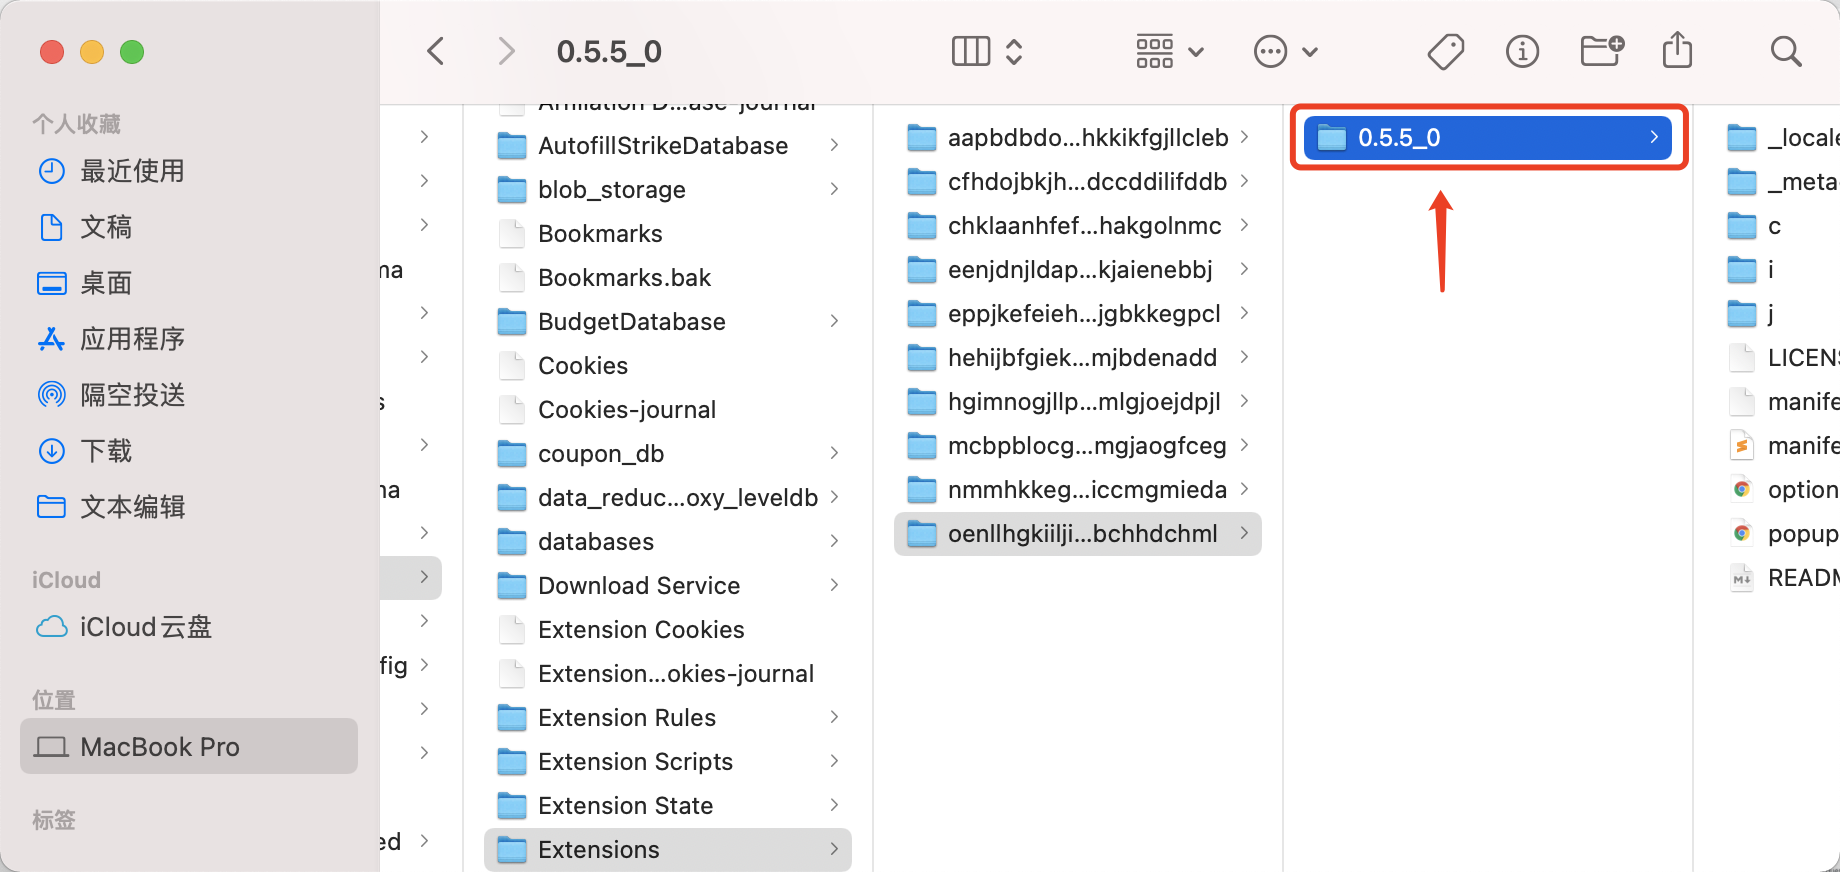
Task: Click the Get Info toolbar icon
Action: tap(1522, 51)
